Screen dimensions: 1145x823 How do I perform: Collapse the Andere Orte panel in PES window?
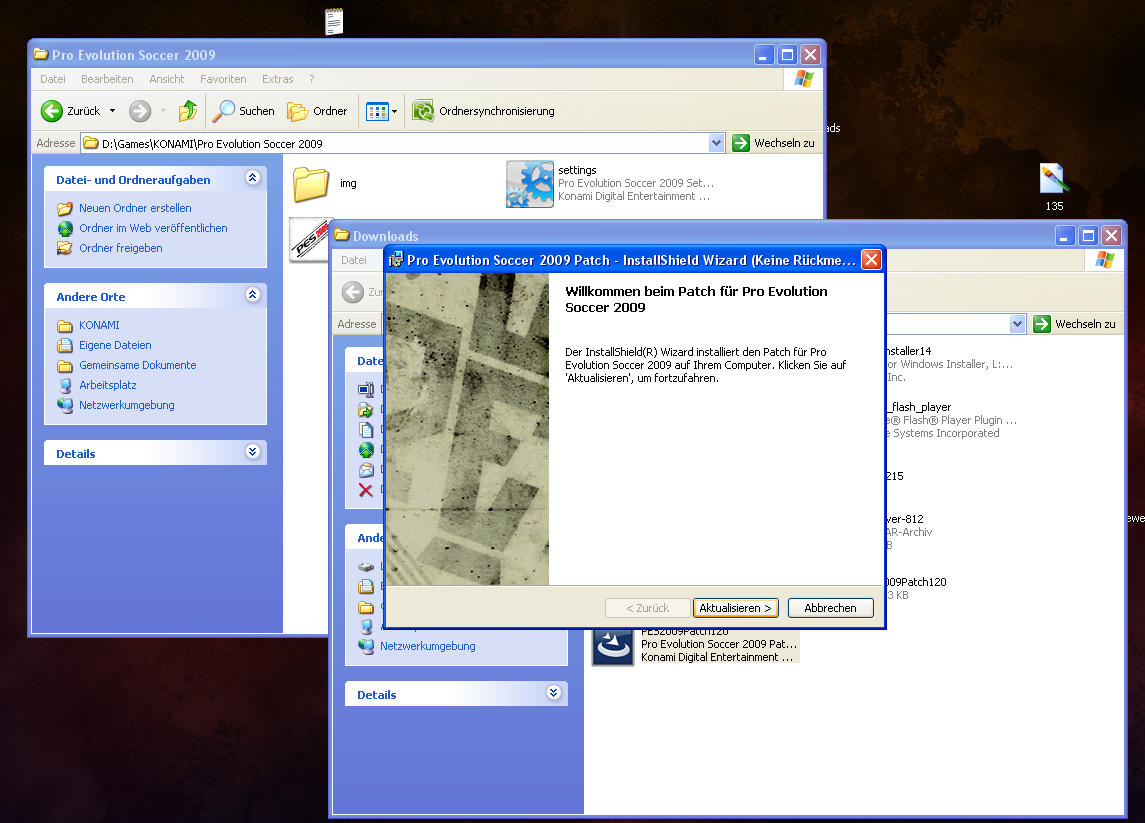click(253, 294)
